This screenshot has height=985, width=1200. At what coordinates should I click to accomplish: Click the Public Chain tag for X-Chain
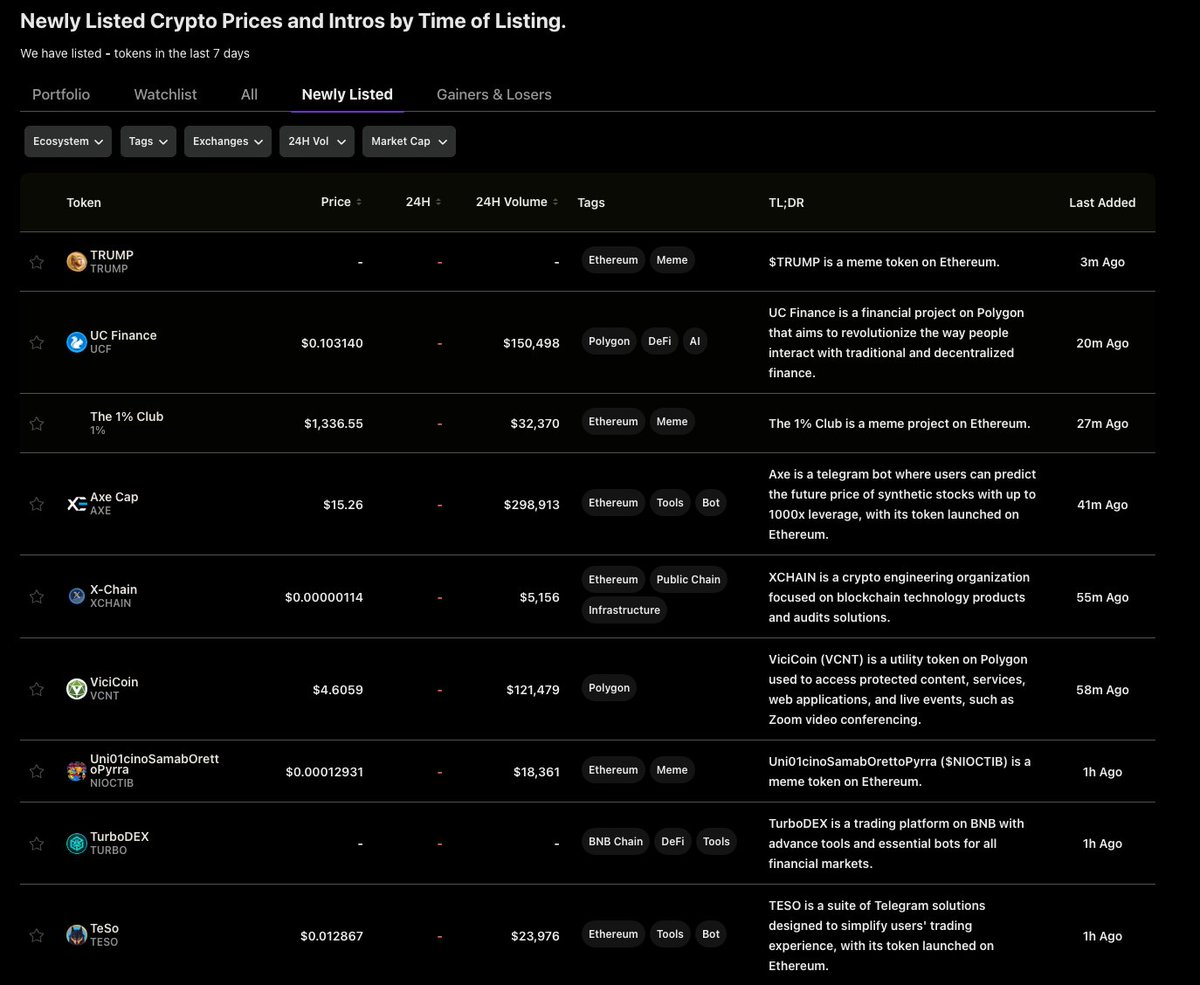pos(688,579)
